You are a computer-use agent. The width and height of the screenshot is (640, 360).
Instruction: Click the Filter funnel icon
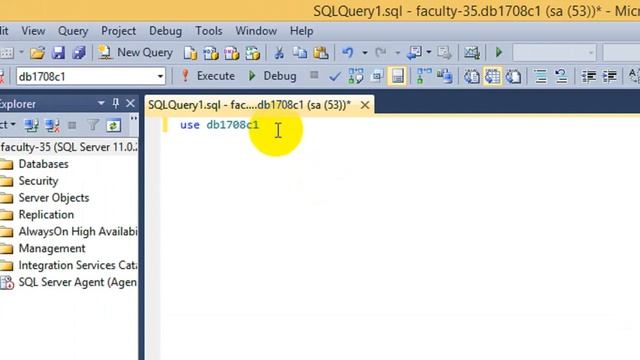tap(93, 125)
